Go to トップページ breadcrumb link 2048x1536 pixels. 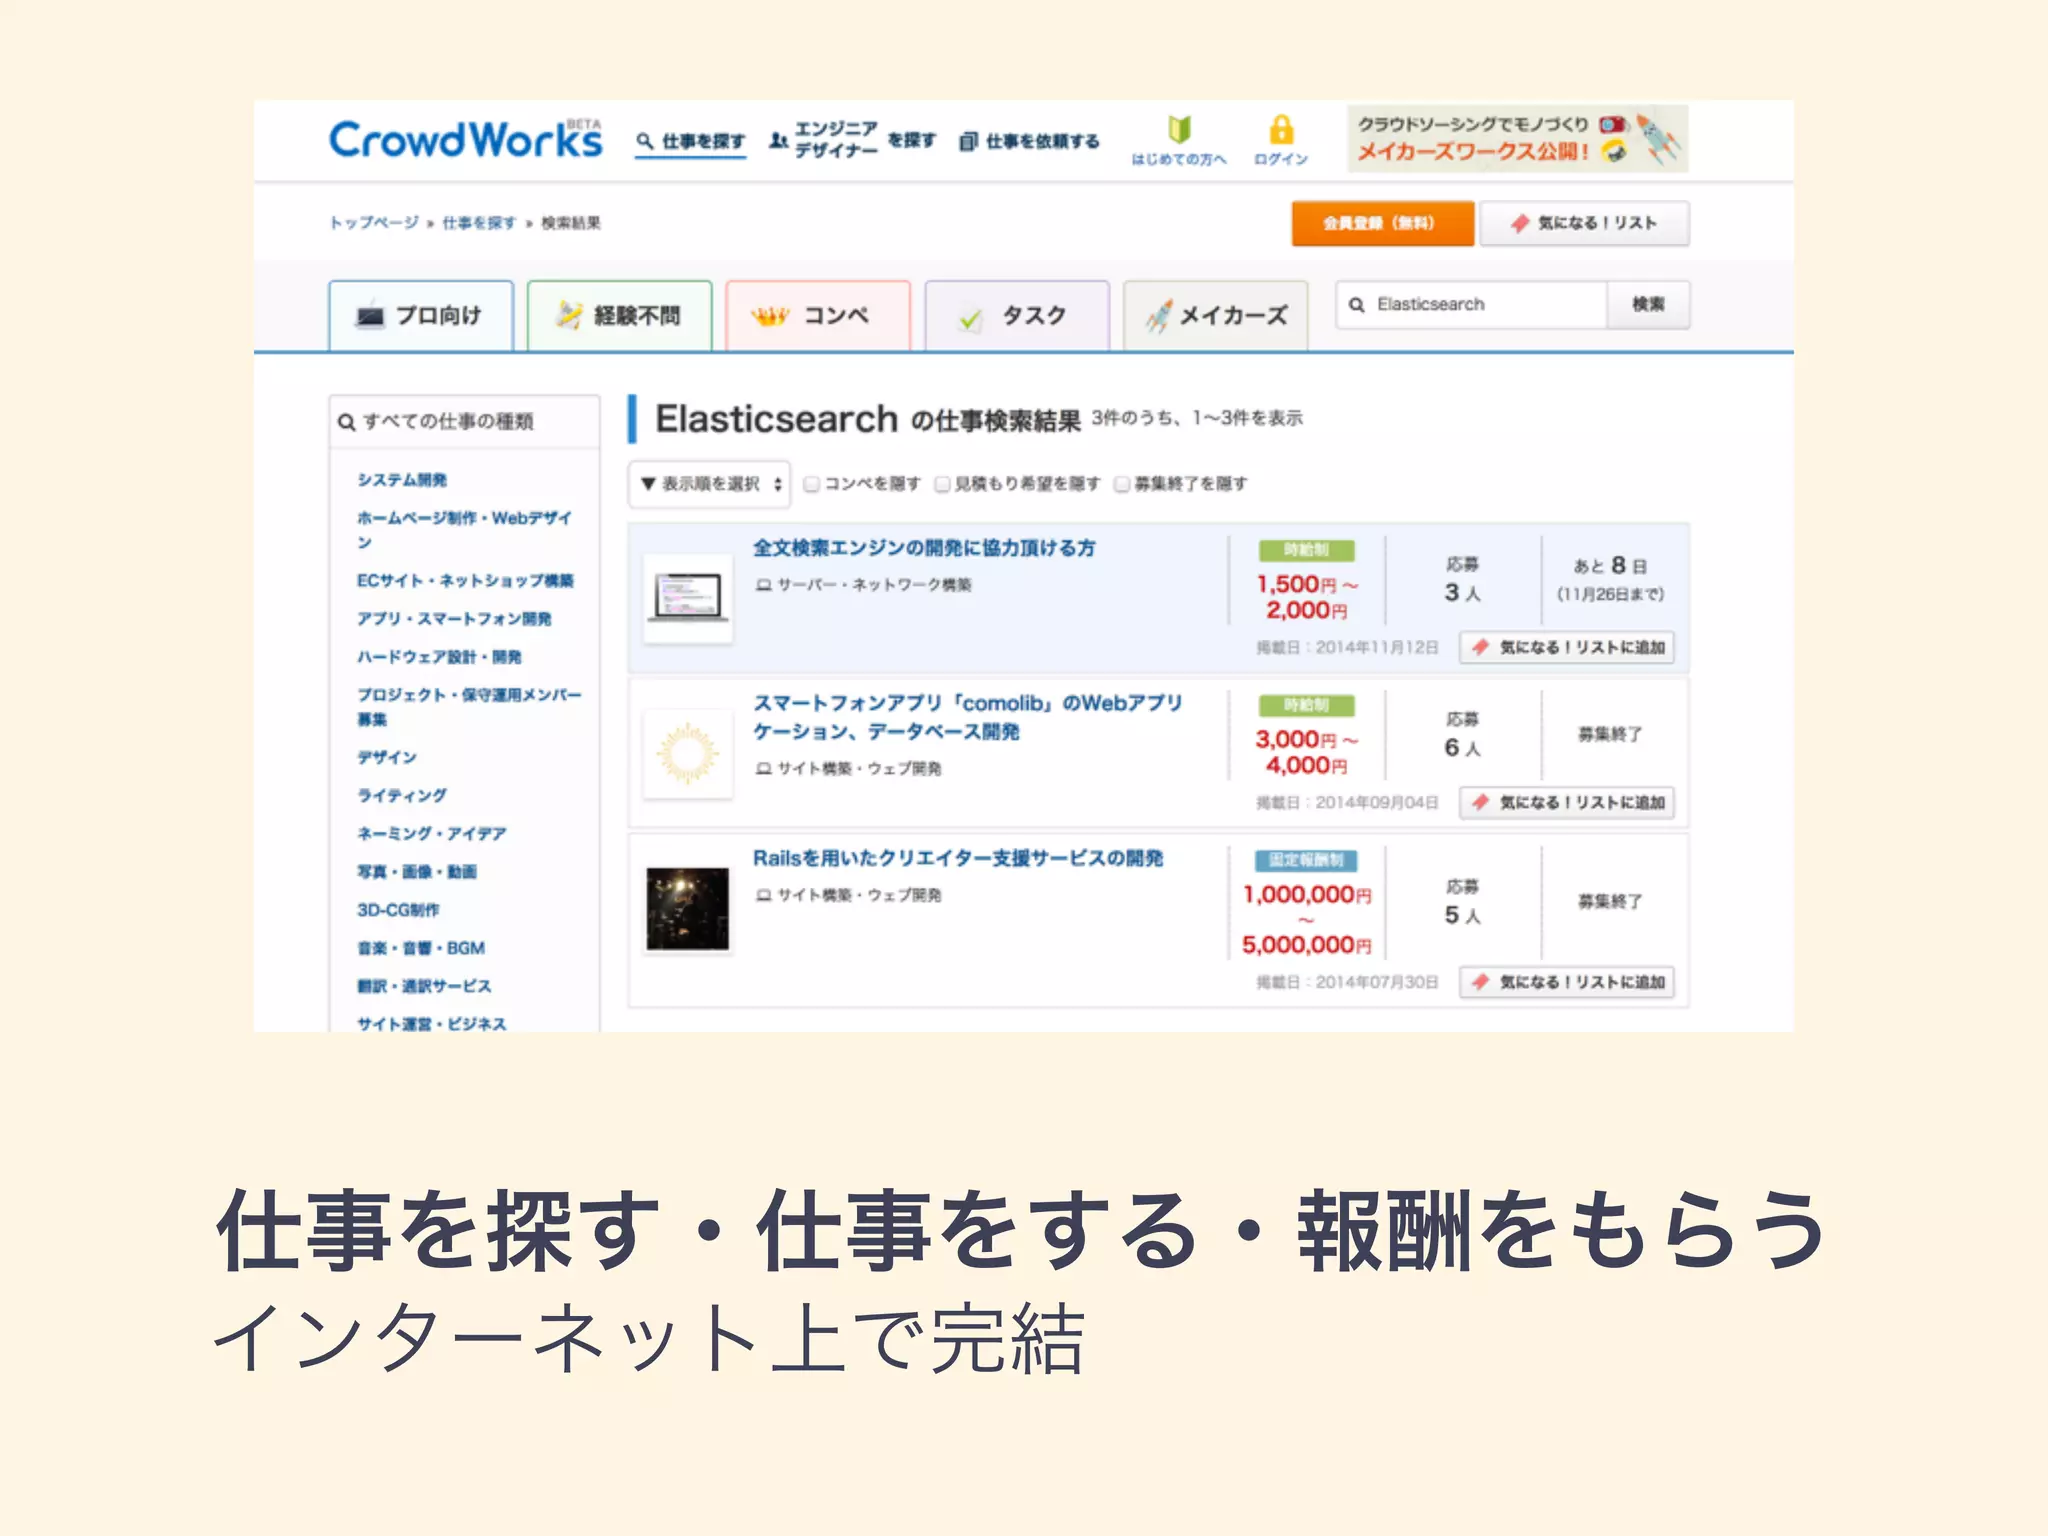[x=374, y=222]
